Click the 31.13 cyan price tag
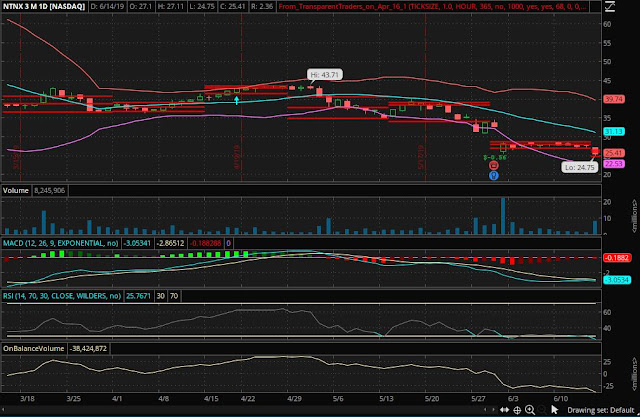640x417 pixels. [614, 131]
